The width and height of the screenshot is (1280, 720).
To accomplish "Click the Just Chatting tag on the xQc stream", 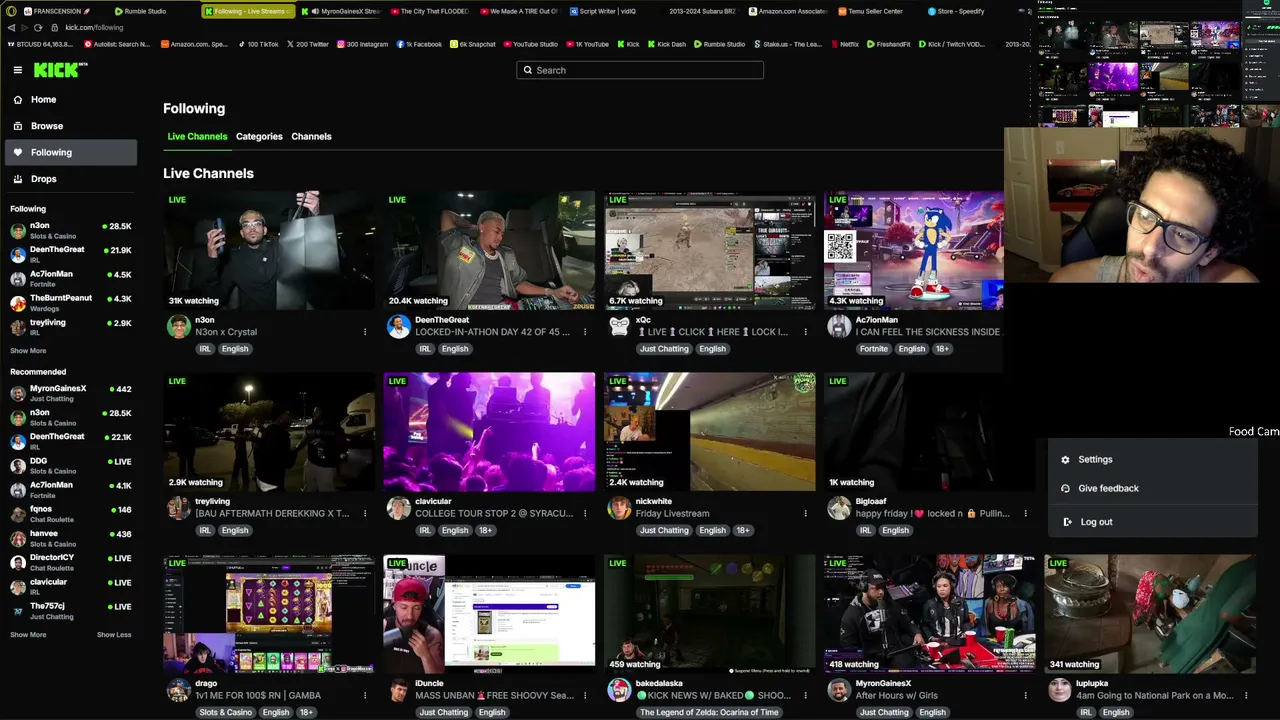I will coord(665,349).
